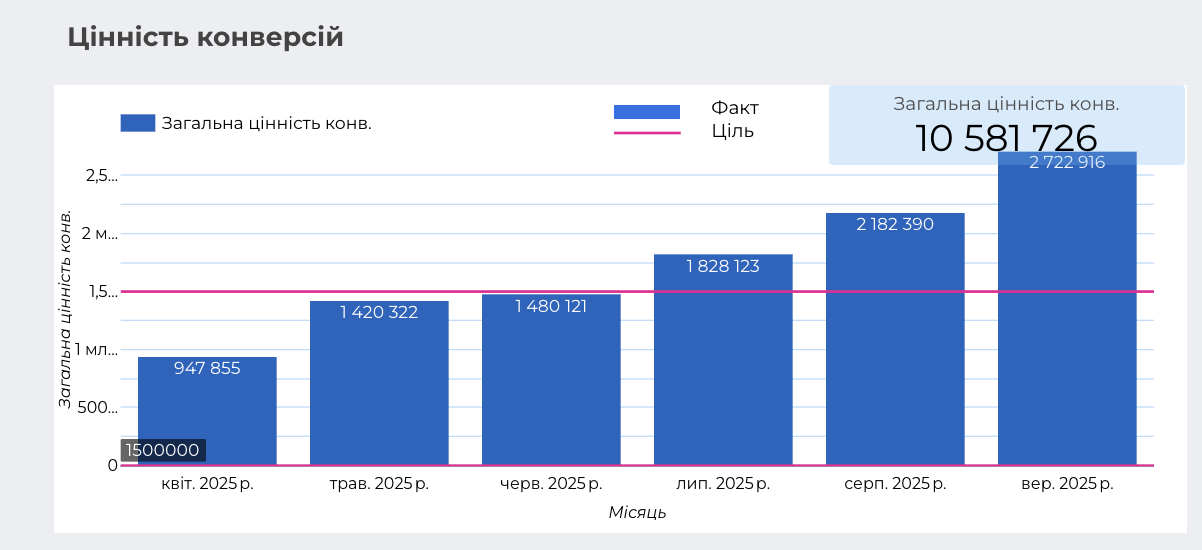The image size is (1202, 550).
Task: Select the Ціль legend label
Action: pos(732,131)
